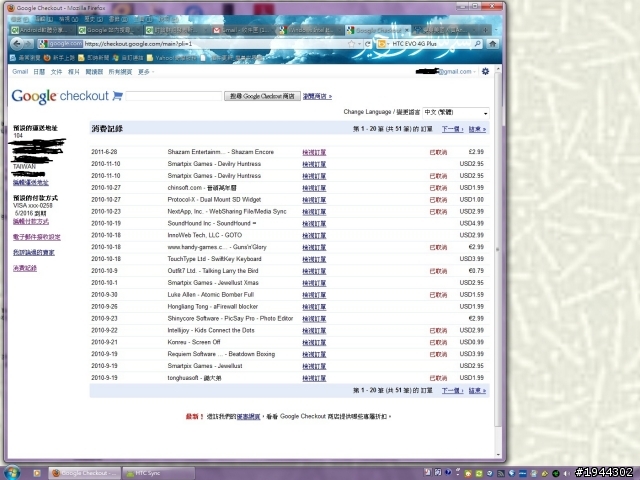The width and height of the screenshot is (640, 480).
Task: Click the 日曆 item in Google bar
Action: coord(39,72)
